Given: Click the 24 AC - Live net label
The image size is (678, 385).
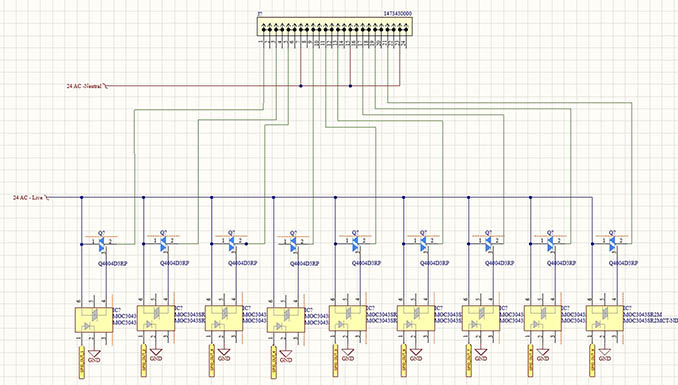Looking at the screenshot, I should click(28, 198).
